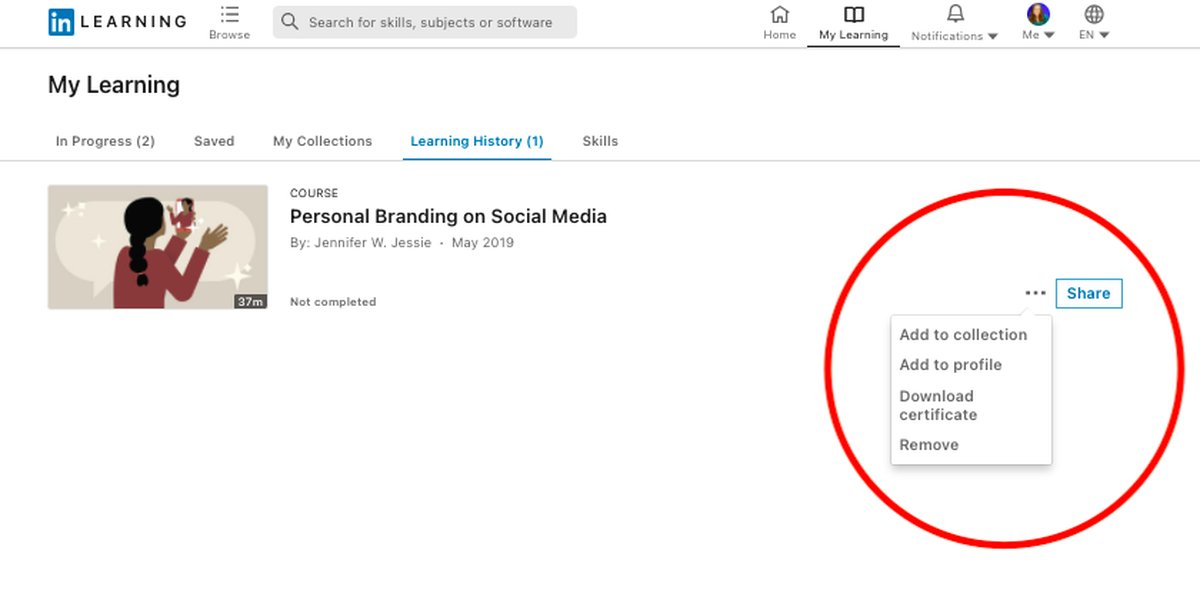Focus the skills search field
This screenshot has height=600, width=1200.
425,22
